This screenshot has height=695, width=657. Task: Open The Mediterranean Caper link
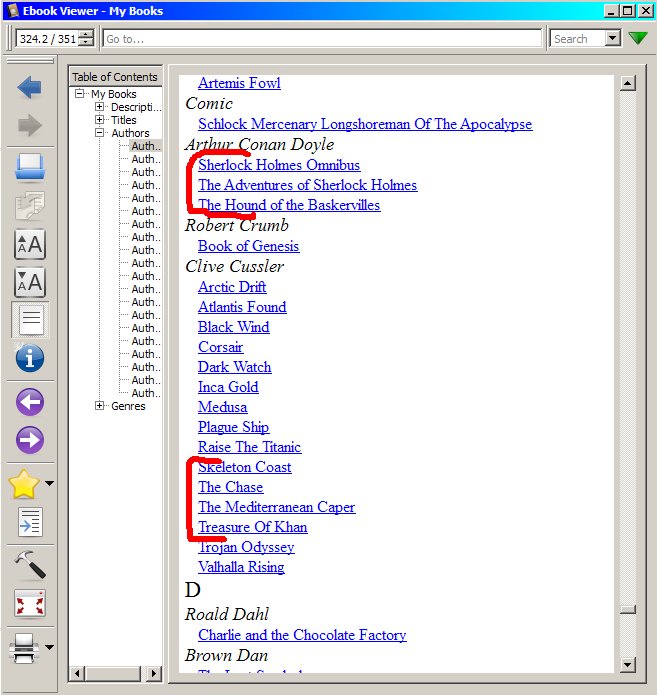(276, 507)
